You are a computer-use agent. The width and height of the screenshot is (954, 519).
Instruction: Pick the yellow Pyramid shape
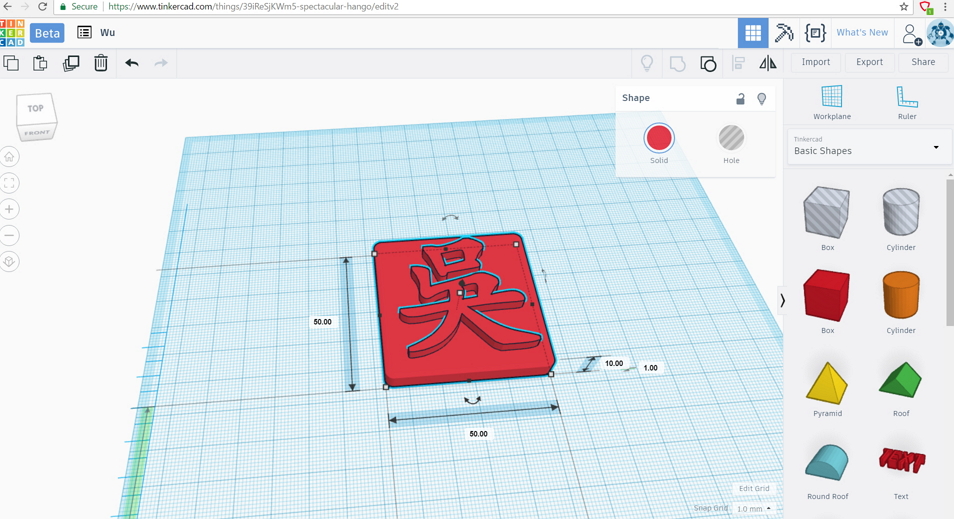(827, 383)
